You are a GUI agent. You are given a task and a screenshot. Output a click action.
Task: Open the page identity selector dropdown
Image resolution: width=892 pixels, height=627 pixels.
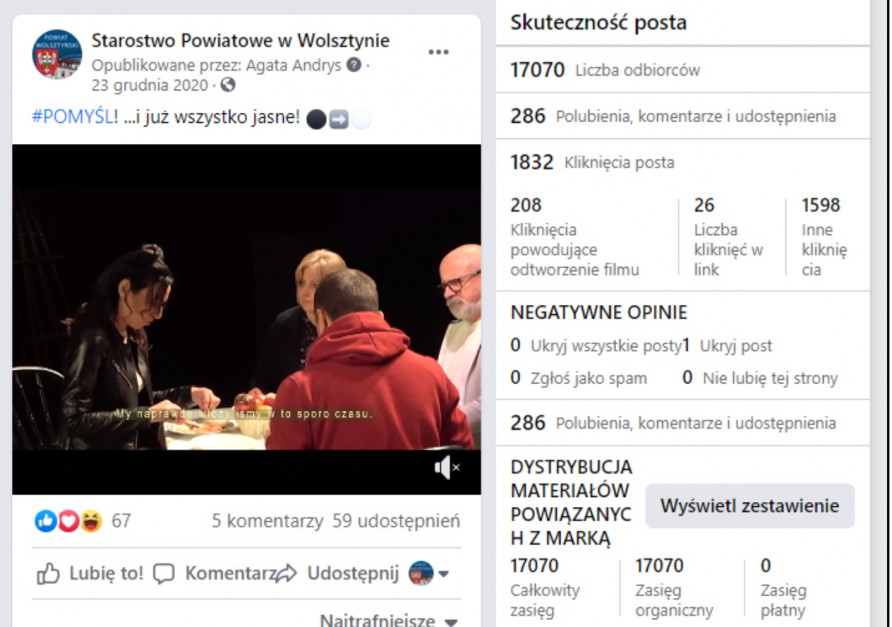click(x=430, y=574)
